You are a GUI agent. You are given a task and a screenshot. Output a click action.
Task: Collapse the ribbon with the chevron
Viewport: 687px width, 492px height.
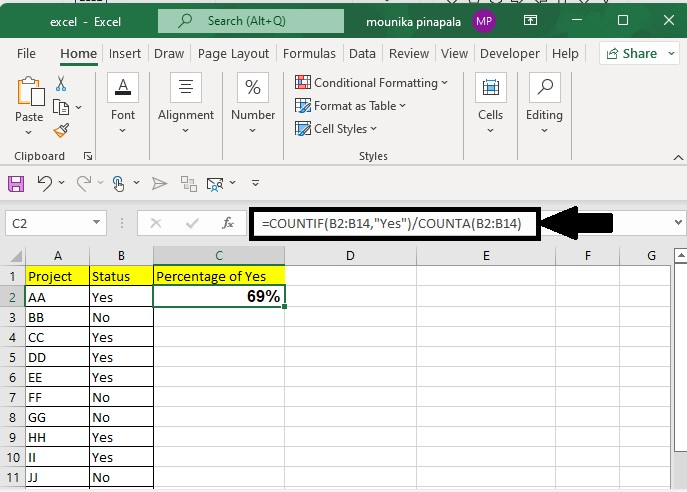click(678, 158)
